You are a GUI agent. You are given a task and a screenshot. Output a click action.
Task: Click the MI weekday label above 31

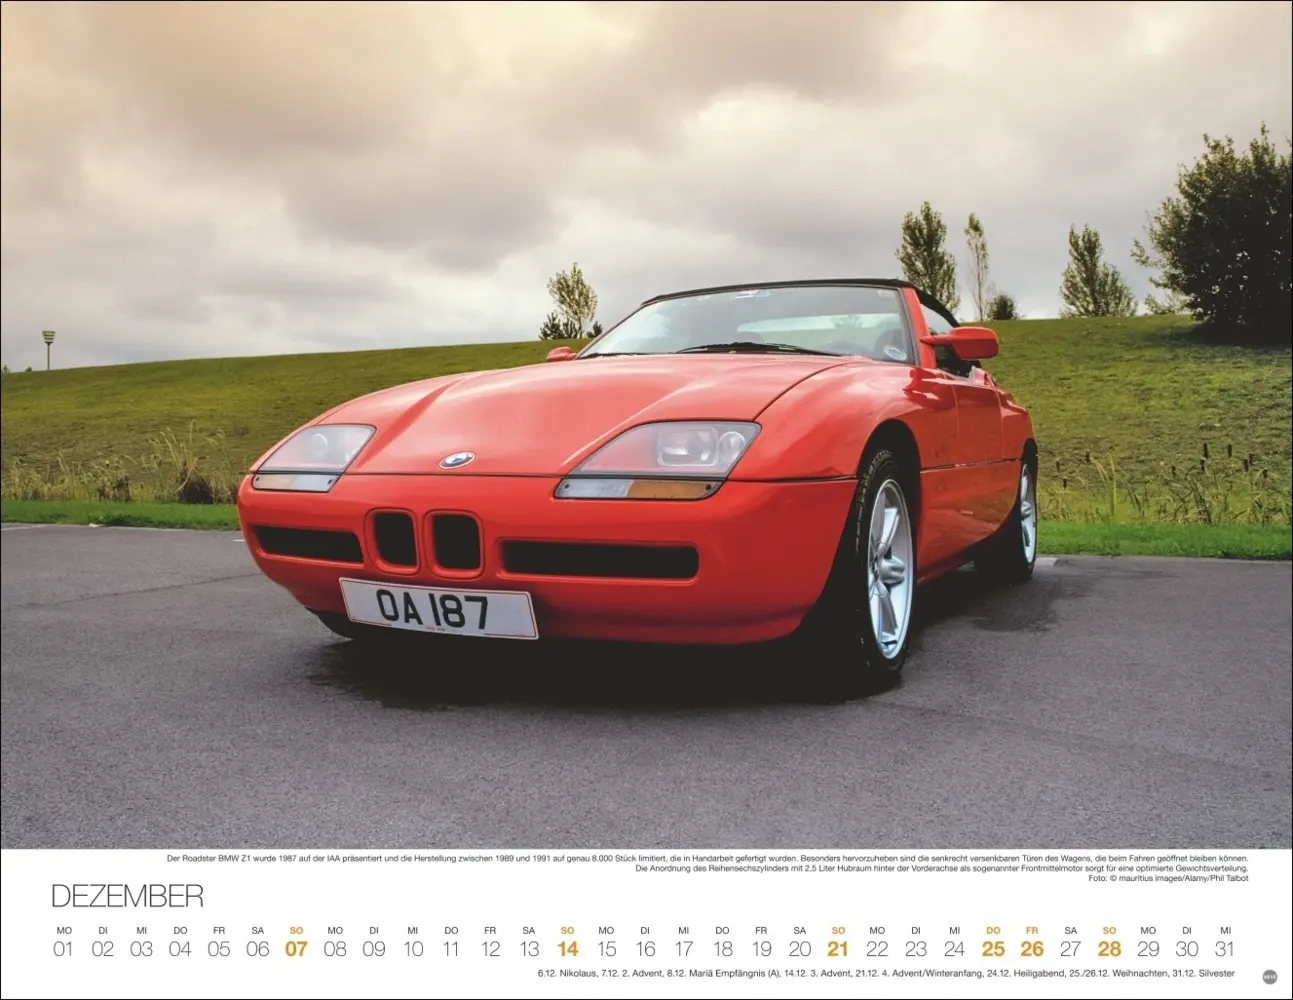click(x=1226, y=930)
